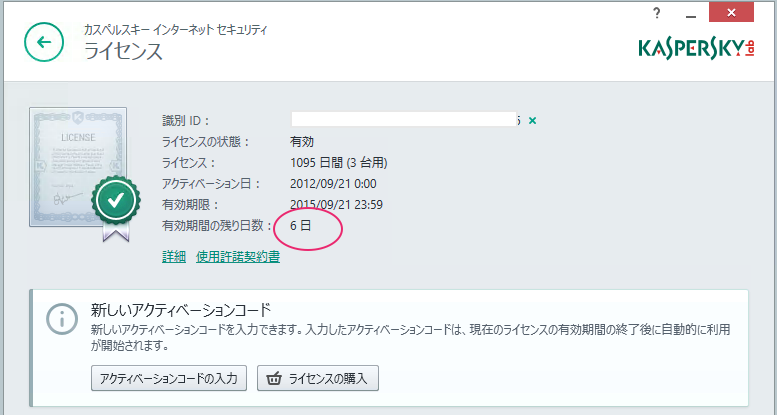Open help with the question mark icon
777x415 pixels.
(657, 13)
